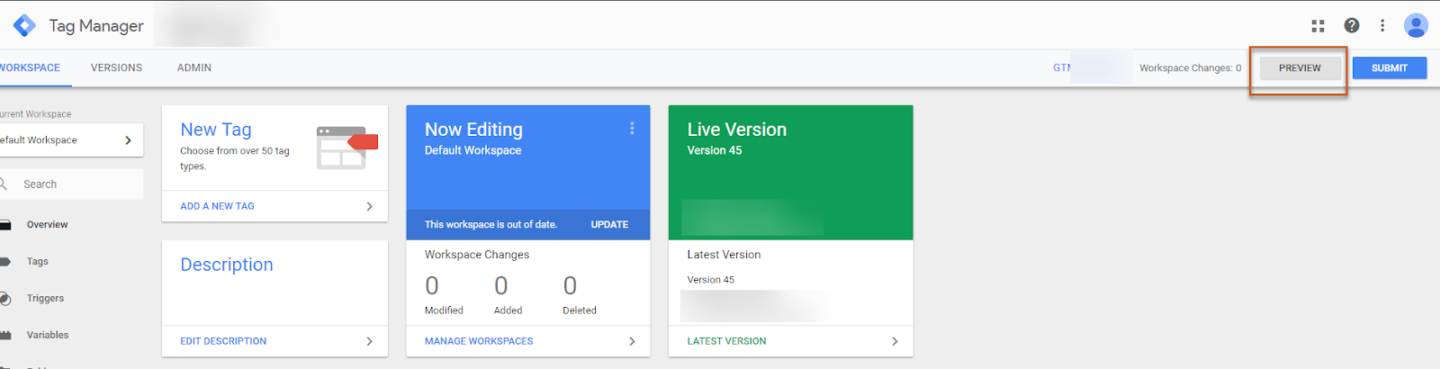This screenshot has width=1440, height=369.
Task: Click the Variables sidebar icon
Action: [4, 335]
